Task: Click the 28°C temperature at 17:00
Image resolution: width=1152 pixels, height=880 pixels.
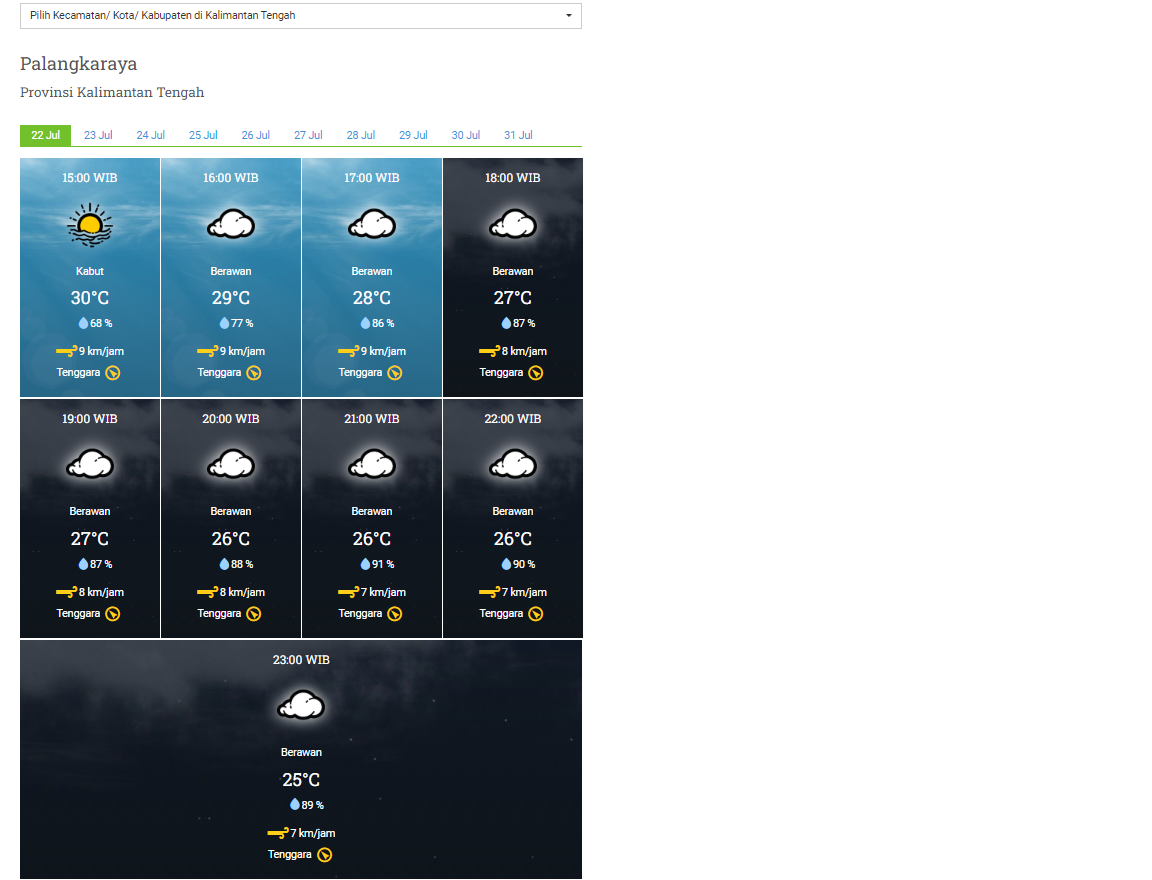Action: (x=372, y=298)
